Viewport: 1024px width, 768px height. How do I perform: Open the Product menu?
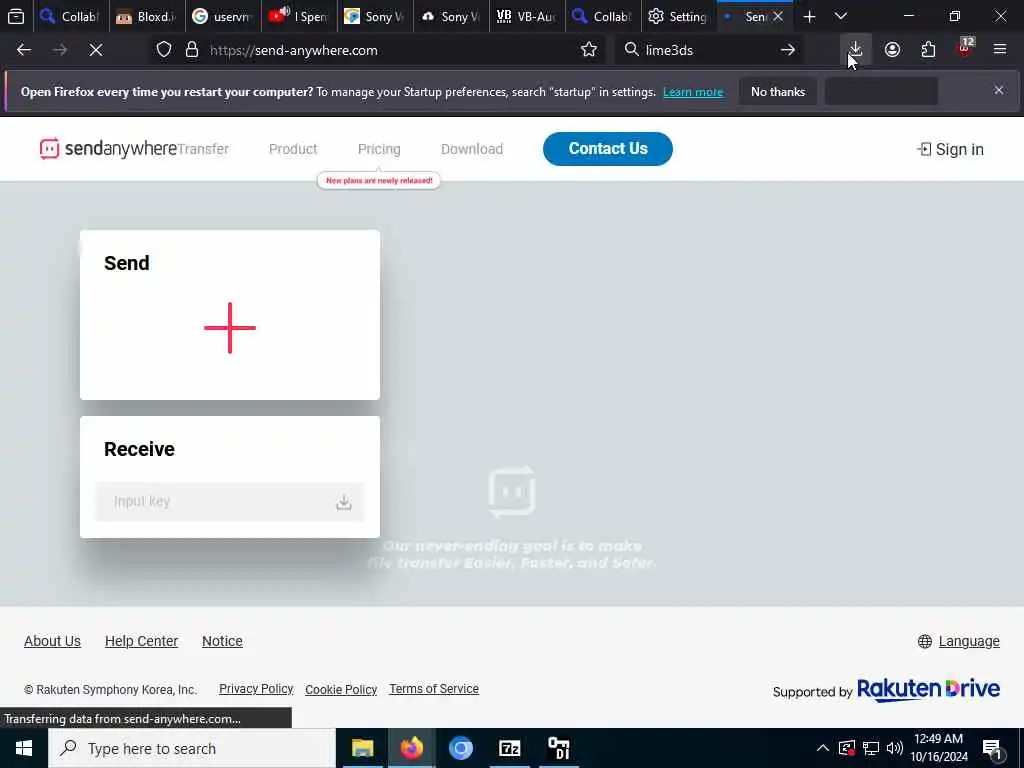[x=293, y=149]
